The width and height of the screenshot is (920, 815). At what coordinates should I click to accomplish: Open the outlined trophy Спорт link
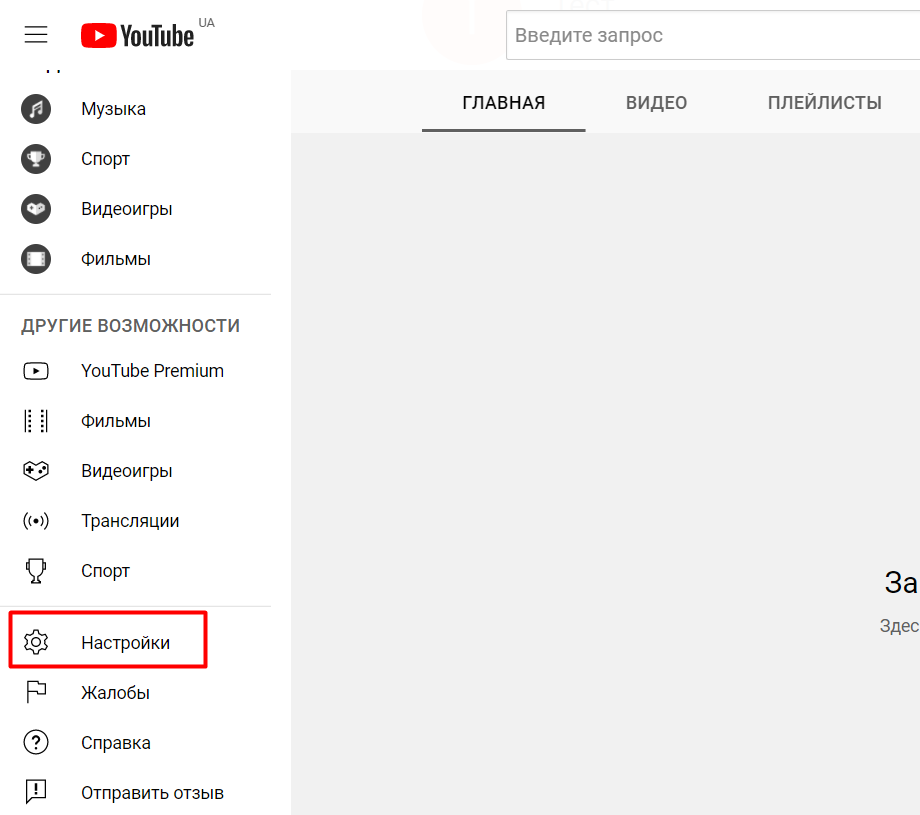[x=105, y=571]
